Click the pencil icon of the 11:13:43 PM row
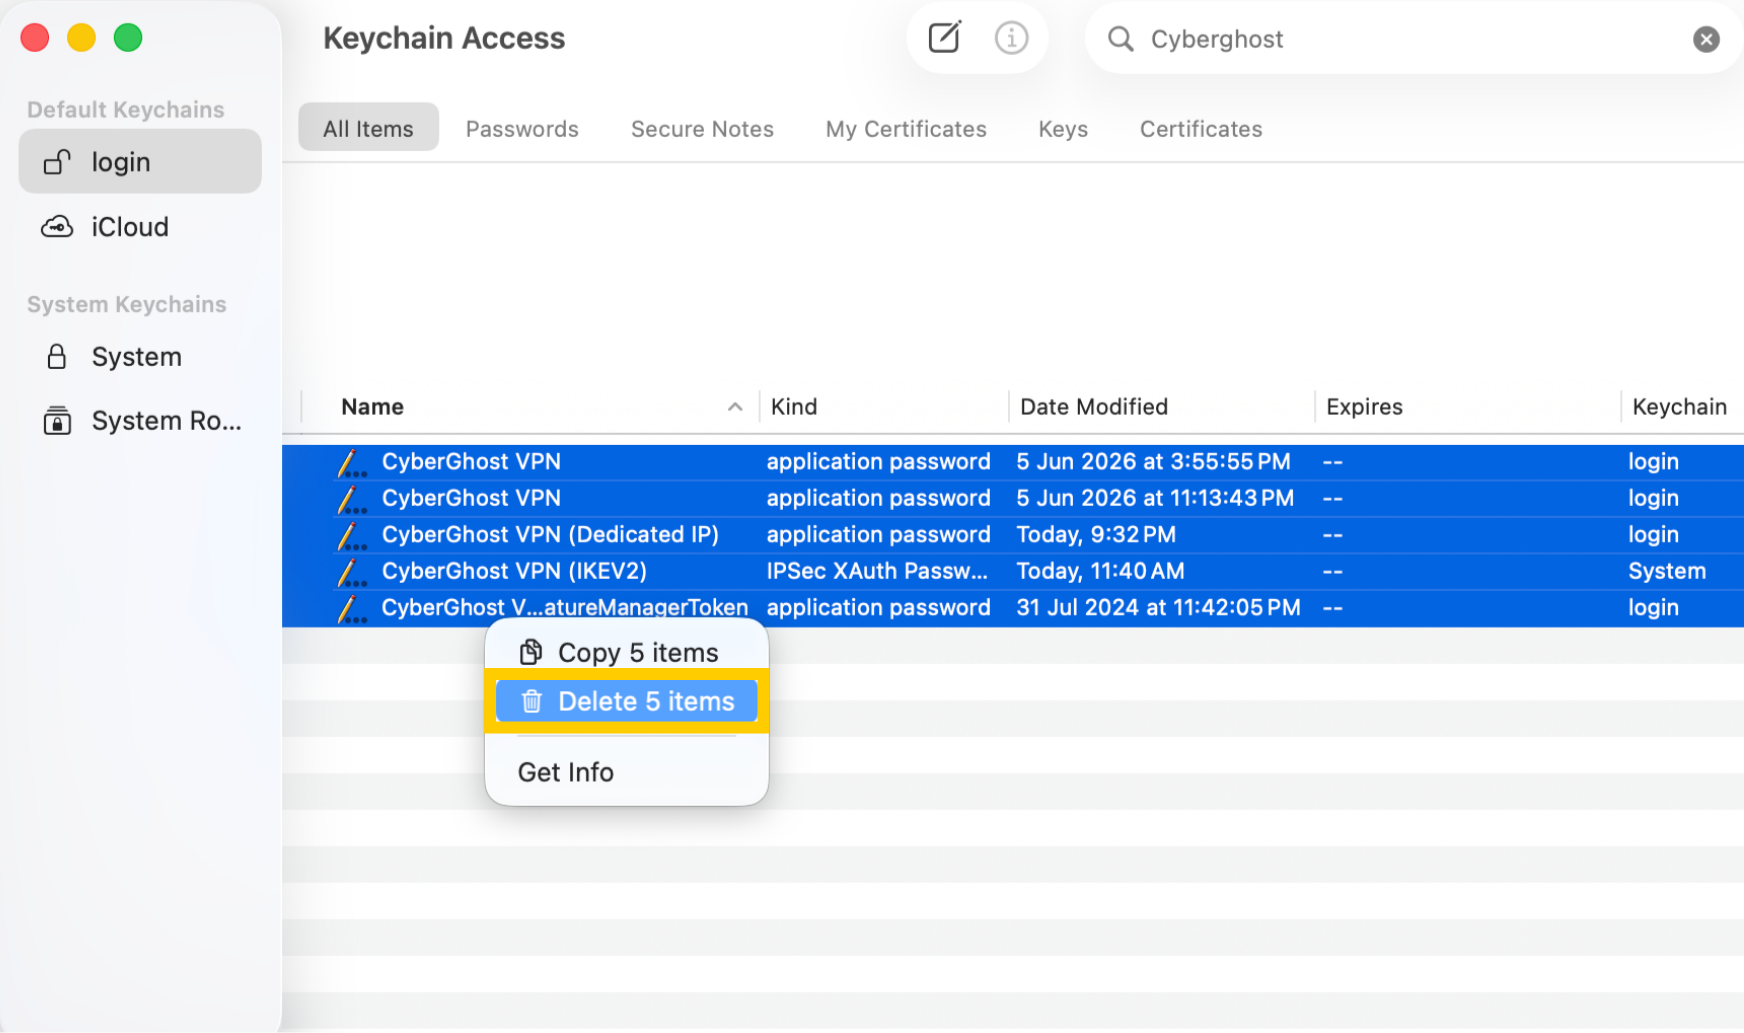This screenshot has width=1744, height=1033. 351,499
